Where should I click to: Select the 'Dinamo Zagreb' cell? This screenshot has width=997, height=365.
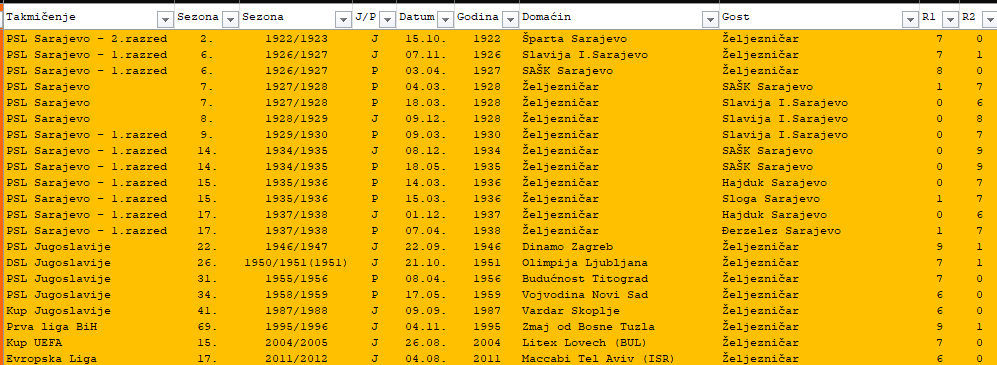pyautogui.click(x=619, y=247)
